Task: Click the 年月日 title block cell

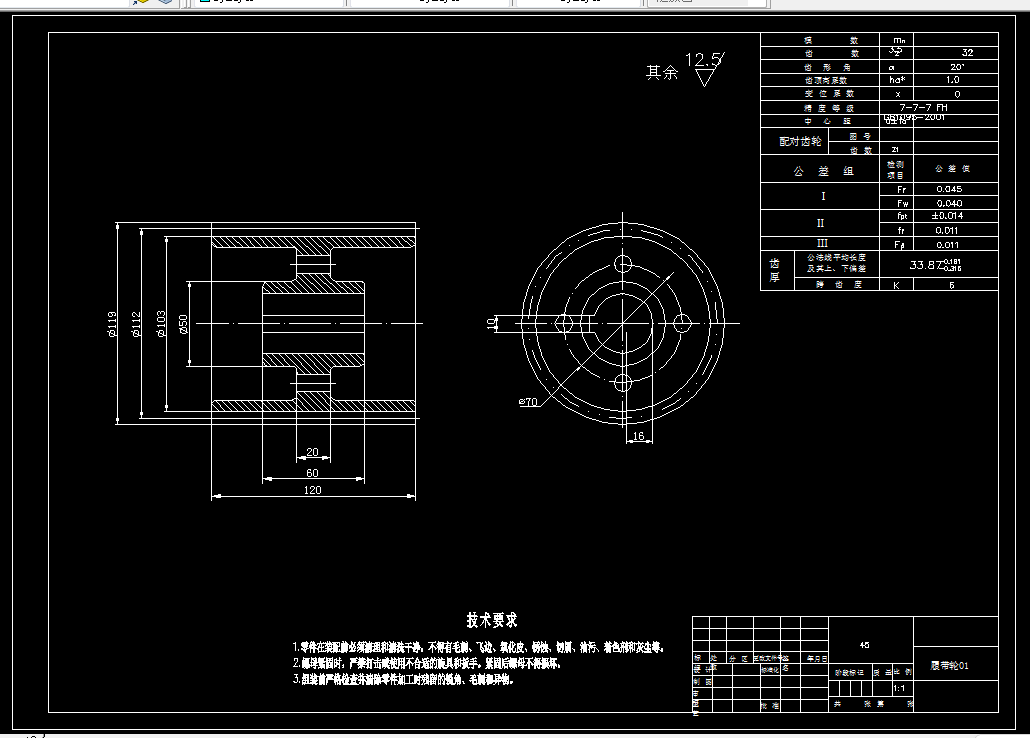Action: pyautogui.click(x=817, y=658)
